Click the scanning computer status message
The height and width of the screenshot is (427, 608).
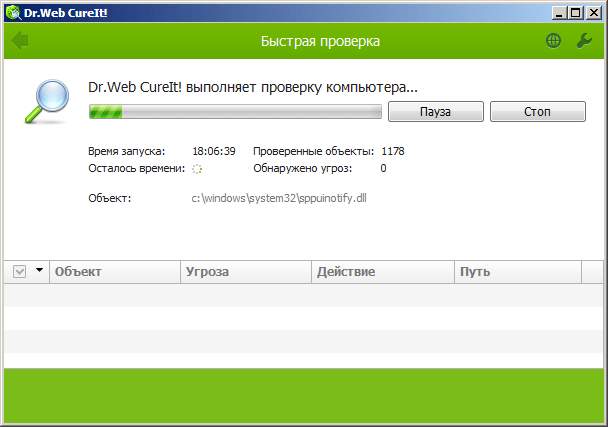pyautogui.click(x=253, y=87)
